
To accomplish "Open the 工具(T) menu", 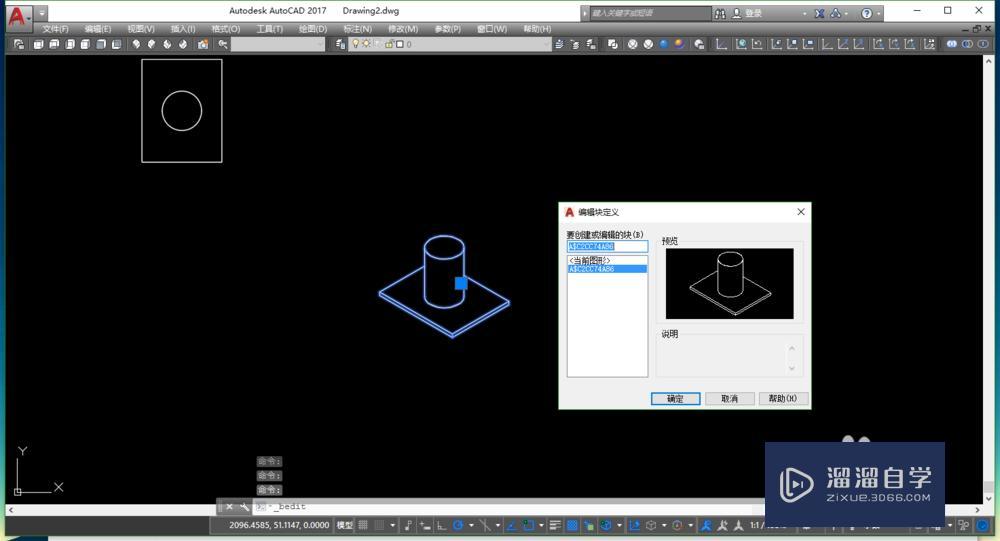I will click(x=269, y=29).
